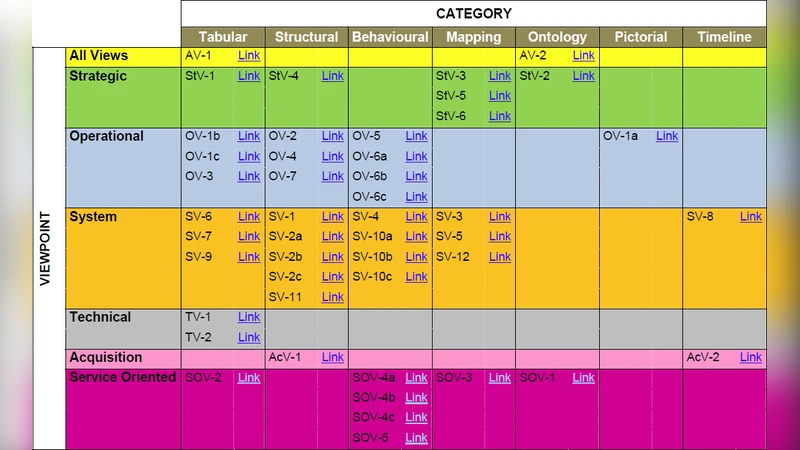This screenshot has width=800, height=450.
Task: Select the CATEGORY header cell
Action: point(473,14)
